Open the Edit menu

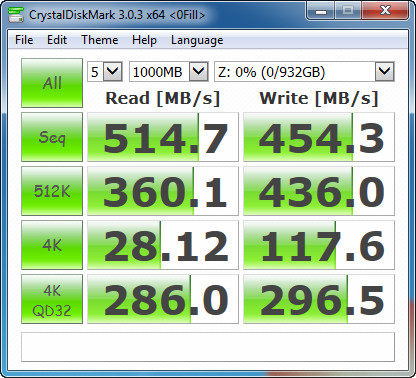(57, 40)
